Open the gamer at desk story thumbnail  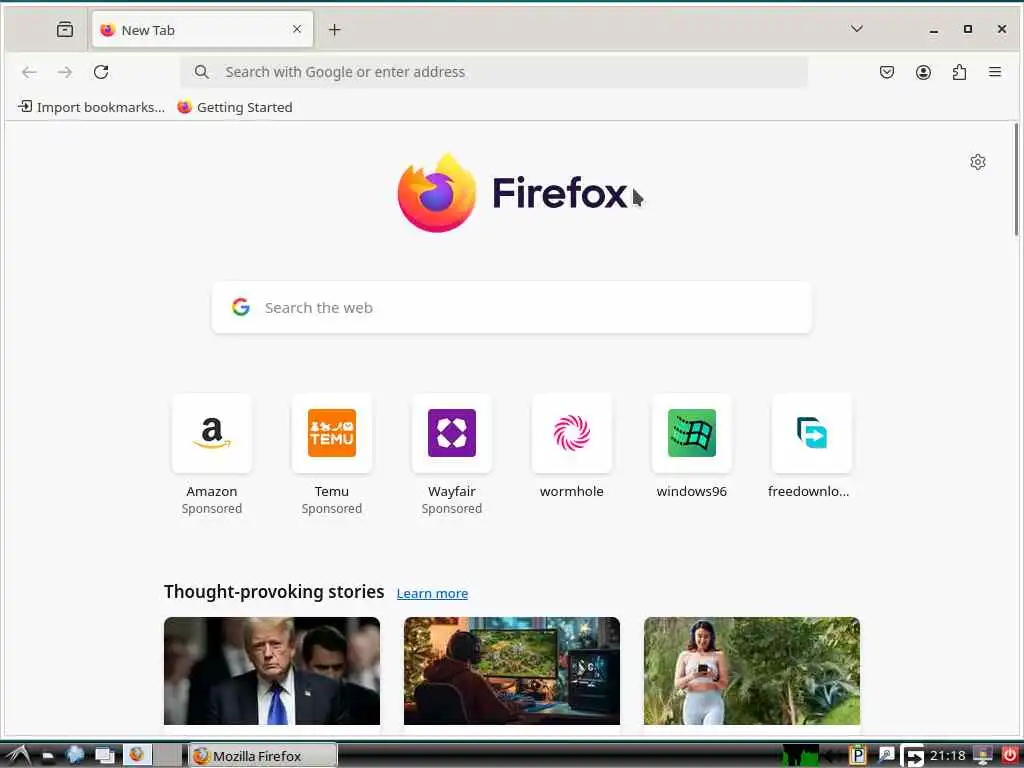(512, 671)
